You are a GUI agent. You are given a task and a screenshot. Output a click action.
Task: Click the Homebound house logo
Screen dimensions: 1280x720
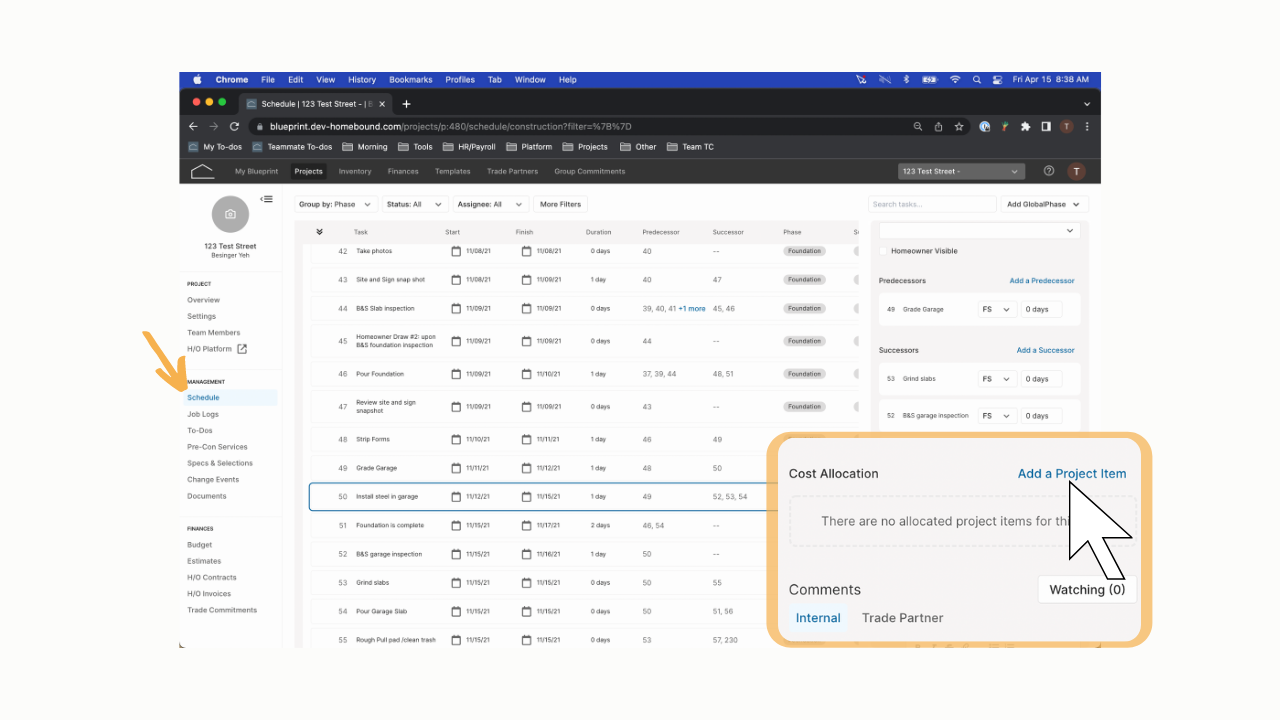[x=202, y=171]
